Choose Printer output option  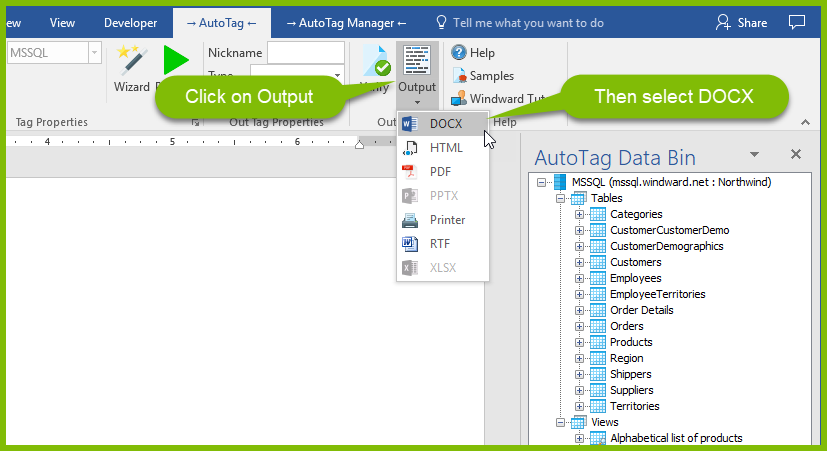click(443, 220)
